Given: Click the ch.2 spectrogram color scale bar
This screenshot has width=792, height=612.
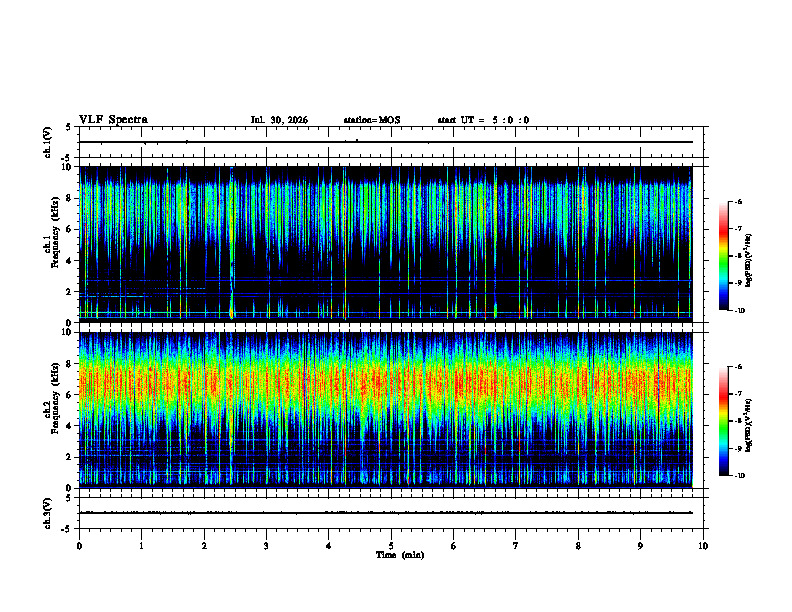Looking at the screenshot, I should (x=723, y=421).
